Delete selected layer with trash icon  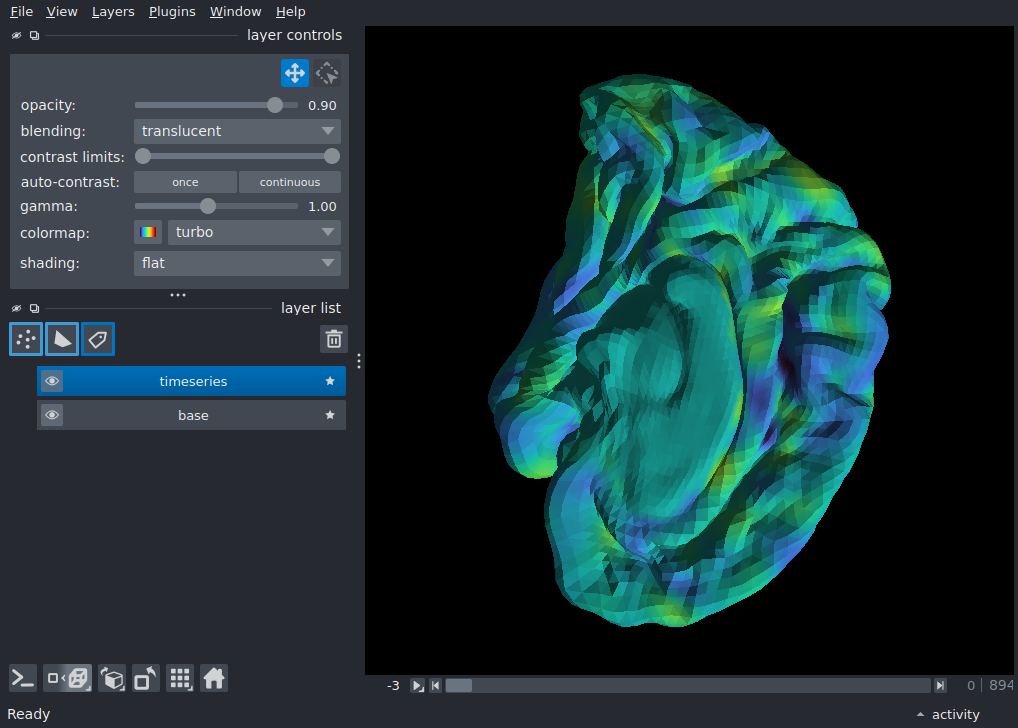click(x=334, y=339)
